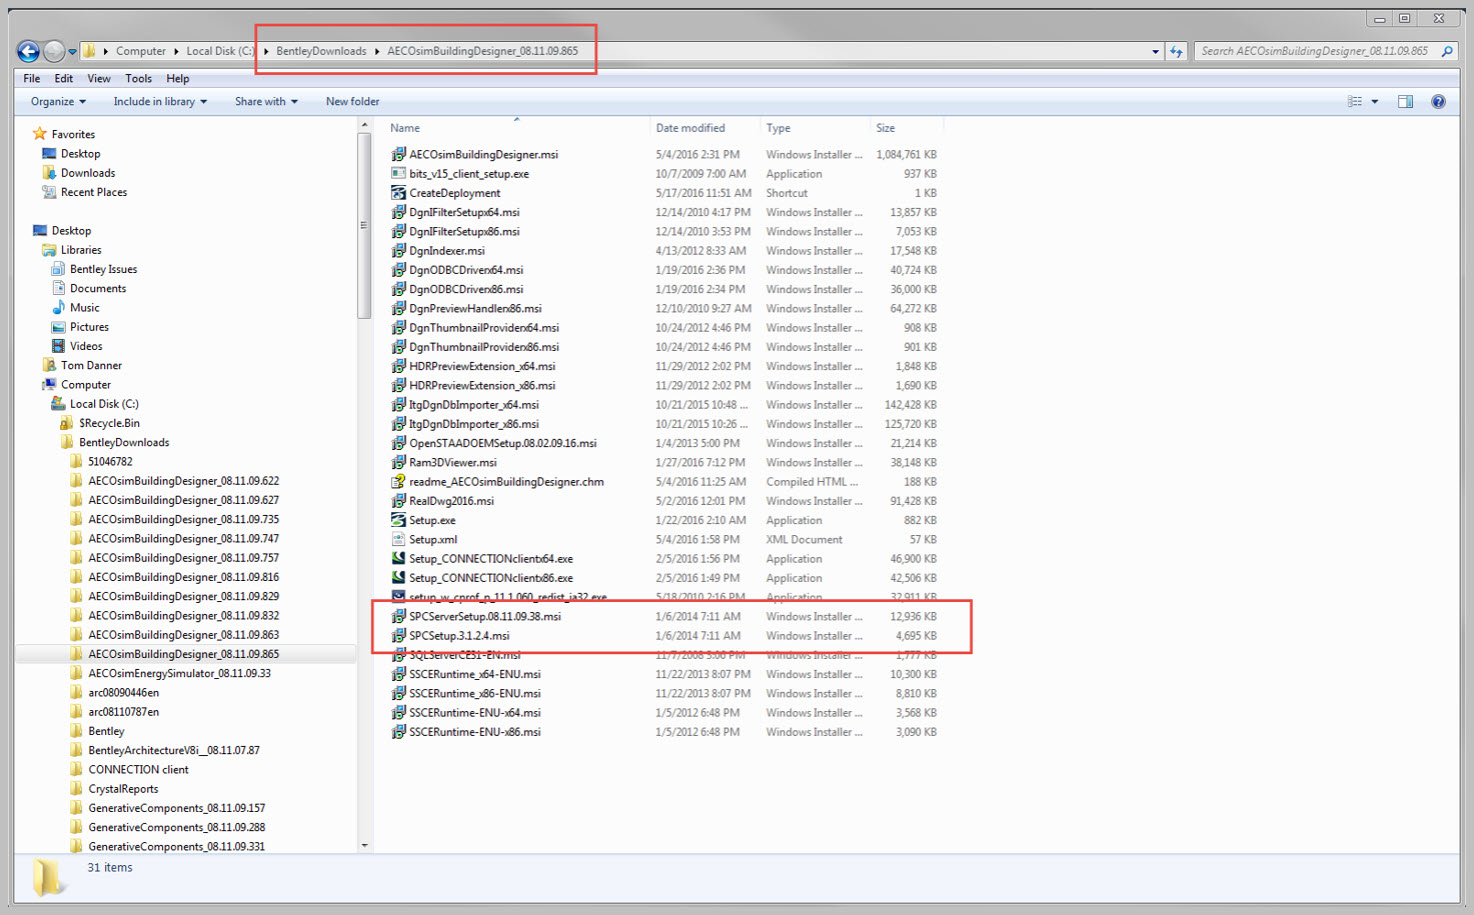Select RealDwg2016.msi file name
The height and width of the screenshot is (915, 1474).
click(451, 501)
